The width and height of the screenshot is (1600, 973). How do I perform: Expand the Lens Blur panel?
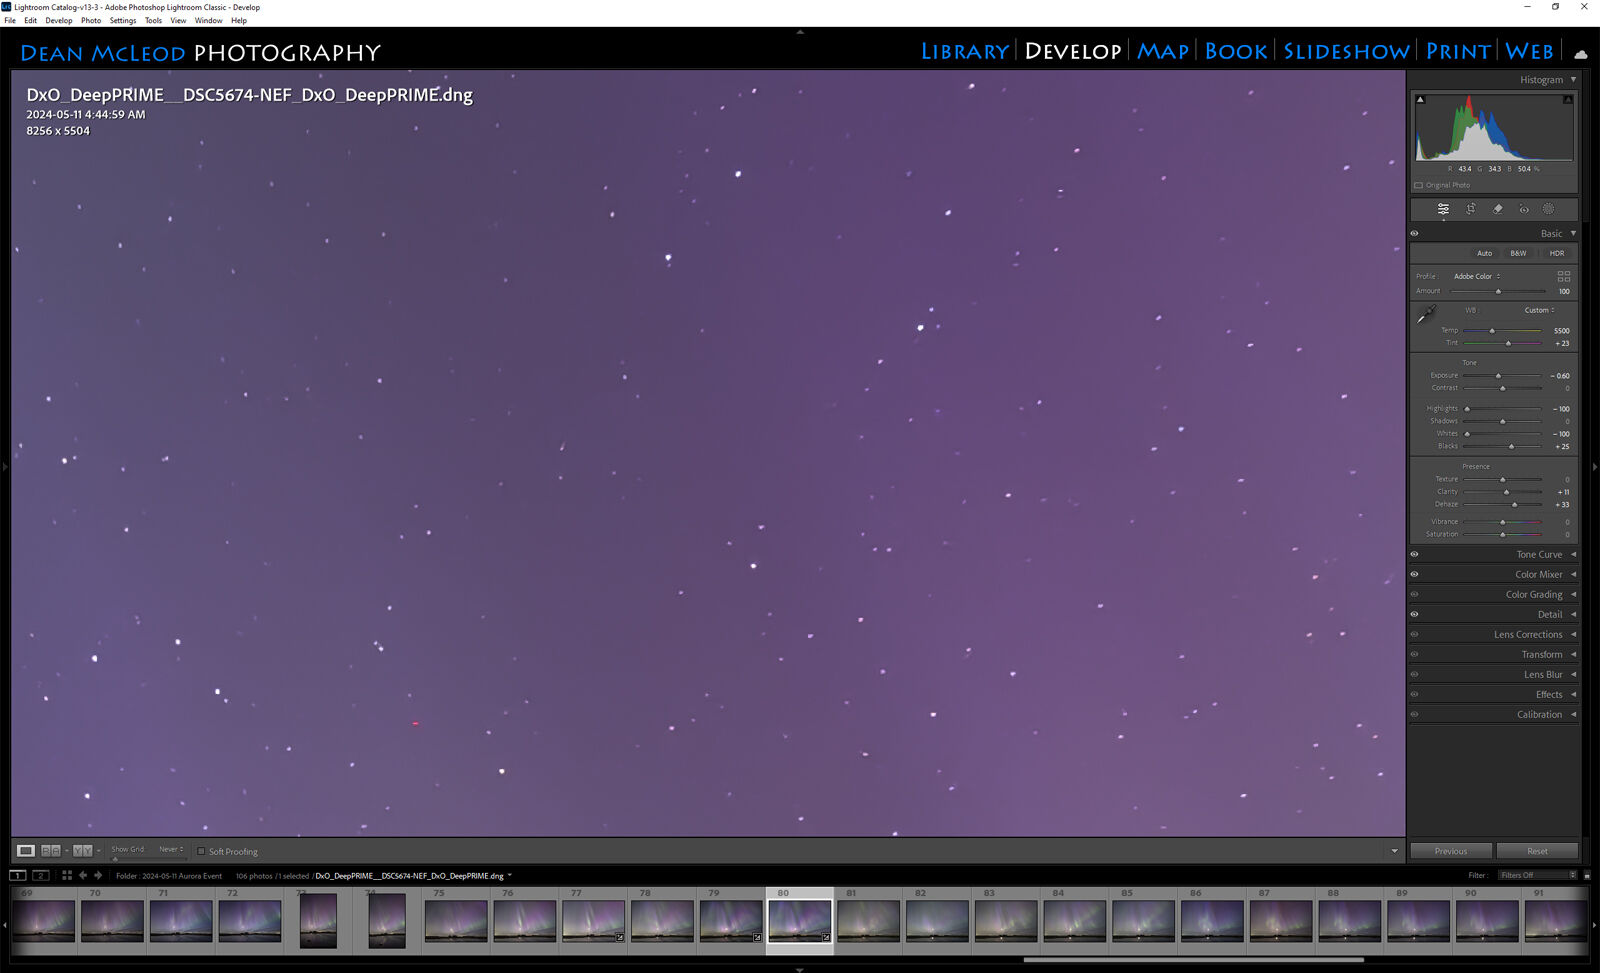(1573, 674)
